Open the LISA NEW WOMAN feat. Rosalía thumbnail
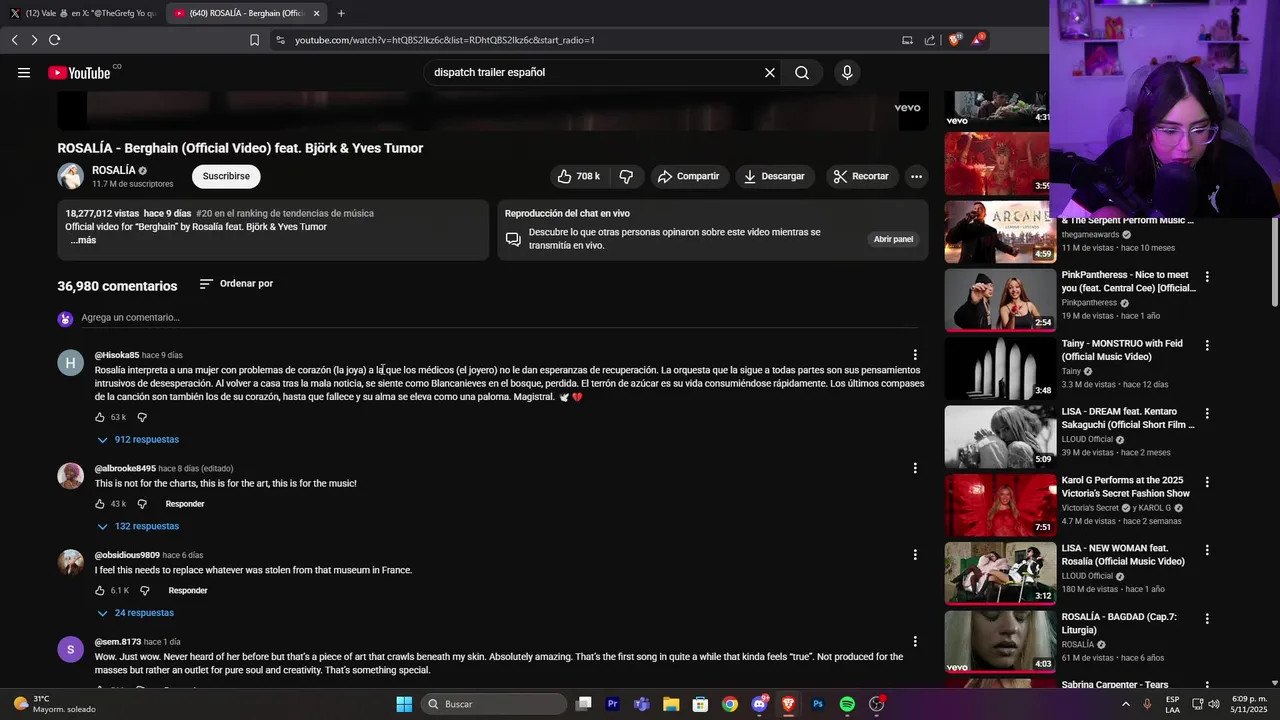1280x720 pixels. (x=1000, y=573)
